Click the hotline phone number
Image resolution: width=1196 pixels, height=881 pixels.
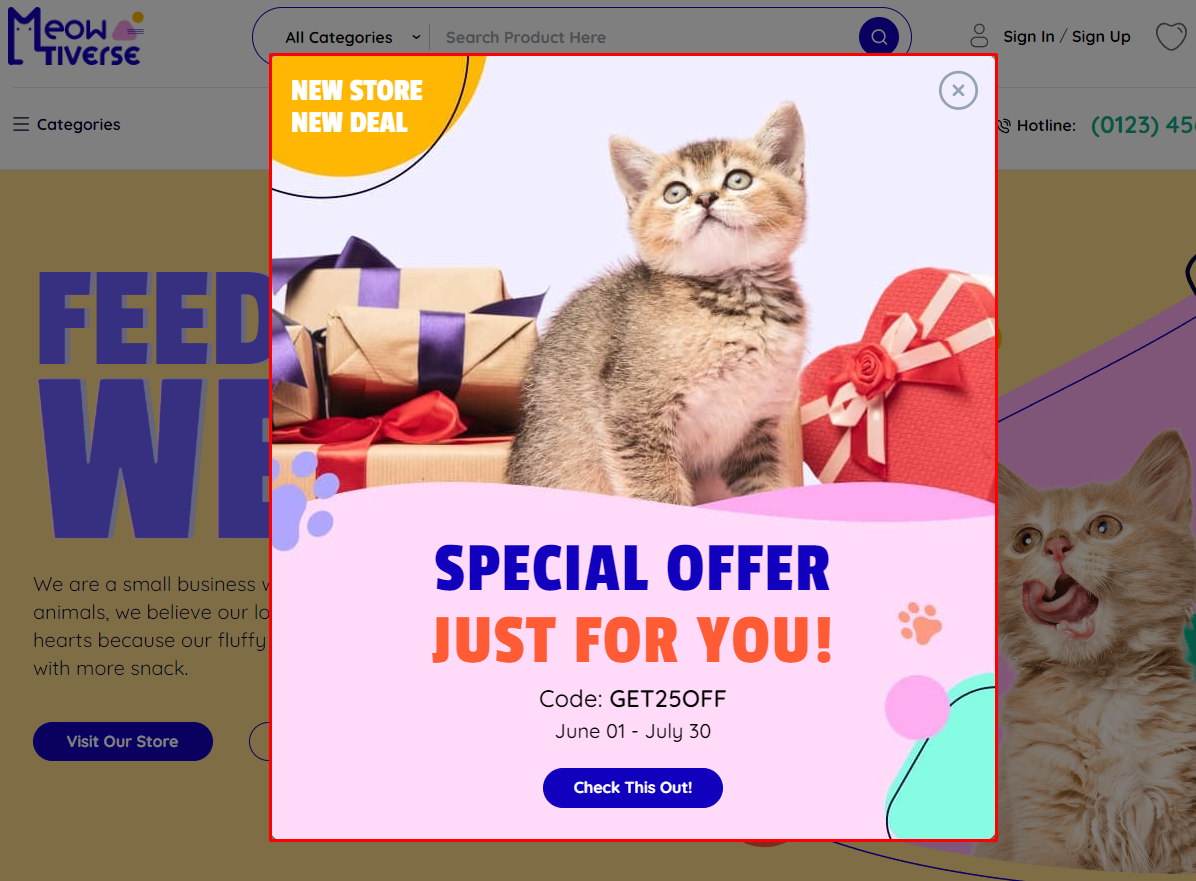pos(1143,125)
